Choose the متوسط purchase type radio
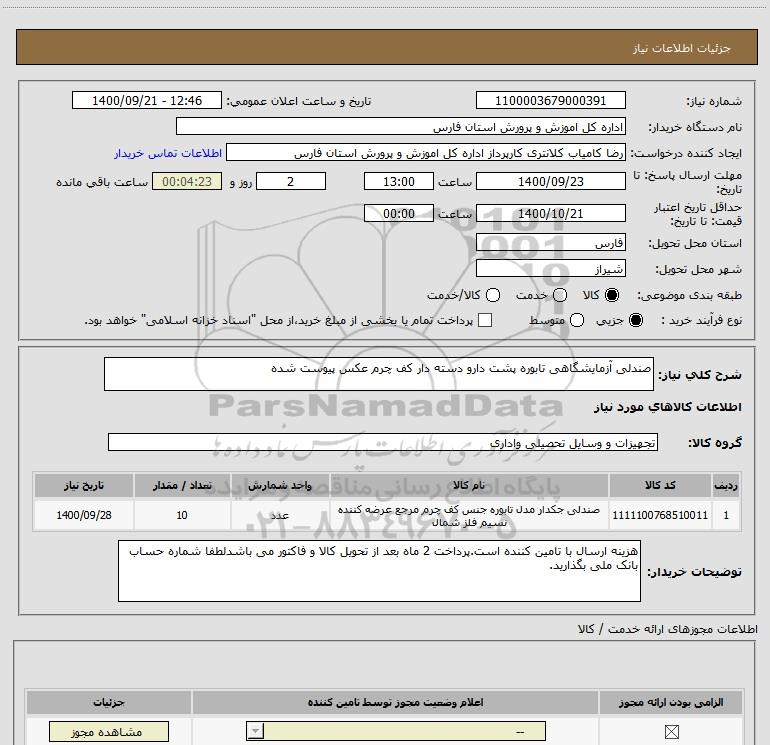Image resolution: width=770 pixels, height=745 pixels. pyautogui.click(x=577, y=321)
